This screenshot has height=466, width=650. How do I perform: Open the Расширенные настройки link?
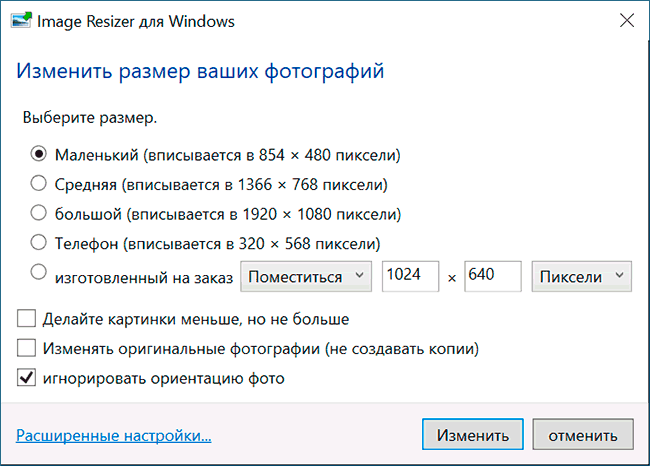(x=114, y=435)
